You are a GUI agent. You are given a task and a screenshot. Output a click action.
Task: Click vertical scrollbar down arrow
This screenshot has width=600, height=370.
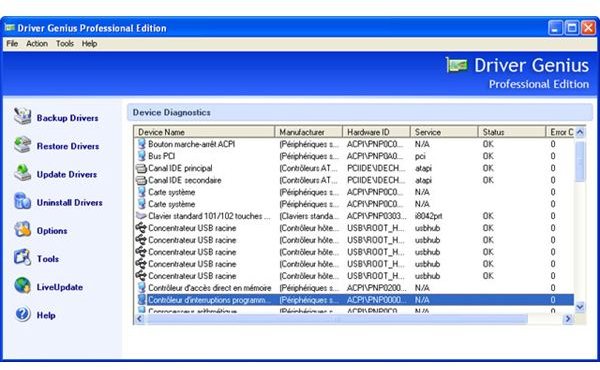(580, 307)
